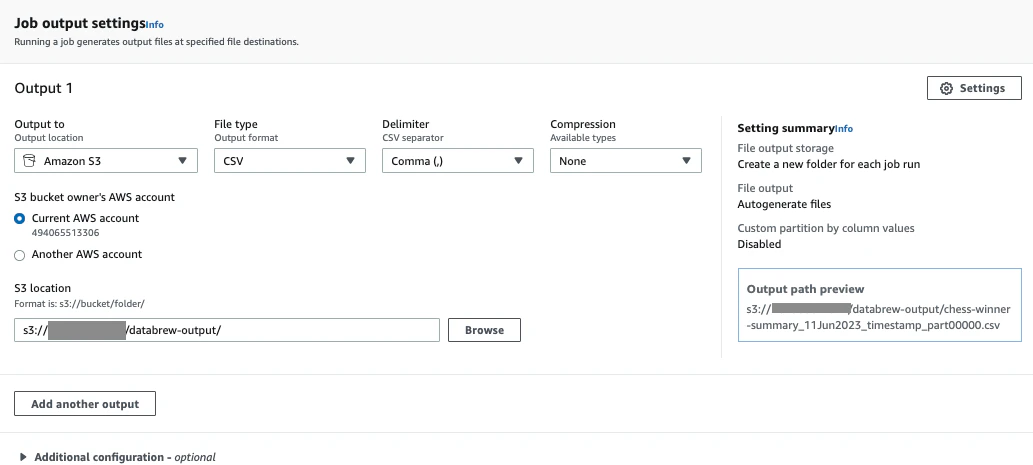The width and height of the screenshot is (1033, 465).
Task: Open the File type CSV dropdown
Action: tap(290, 161)
